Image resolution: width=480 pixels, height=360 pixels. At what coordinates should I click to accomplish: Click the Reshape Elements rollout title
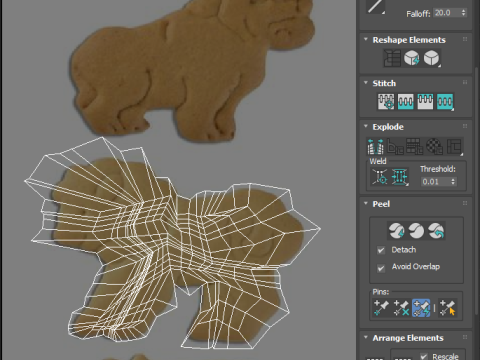(x=409, y=40)
